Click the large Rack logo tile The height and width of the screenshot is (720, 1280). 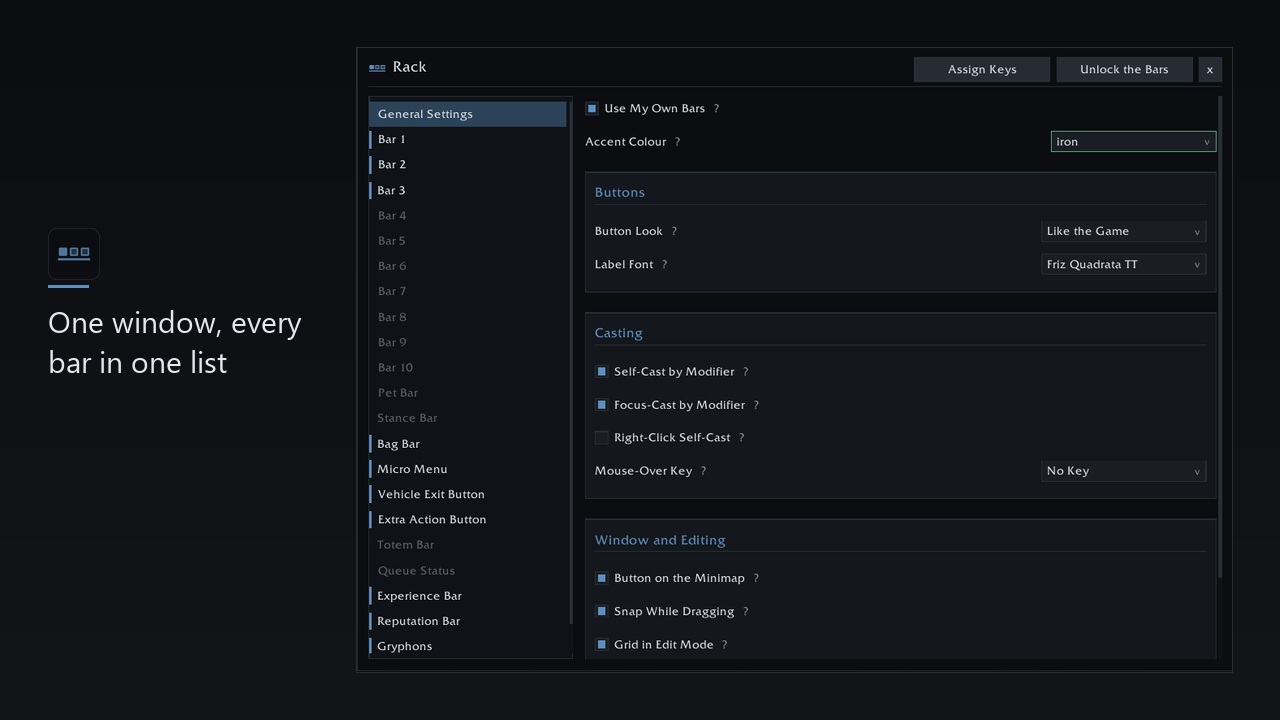(x=74, y=253)
